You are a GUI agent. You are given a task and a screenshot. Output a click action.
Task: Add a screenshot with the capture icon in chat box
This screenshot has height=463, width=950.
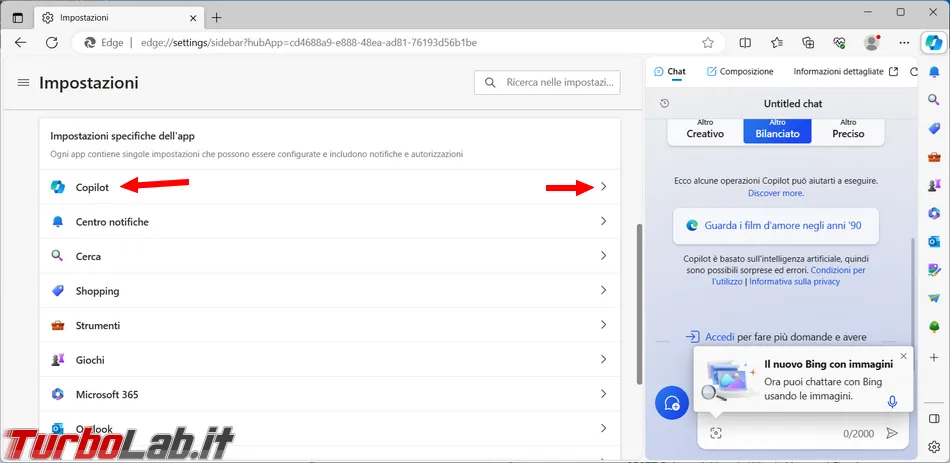coord(716,433)
